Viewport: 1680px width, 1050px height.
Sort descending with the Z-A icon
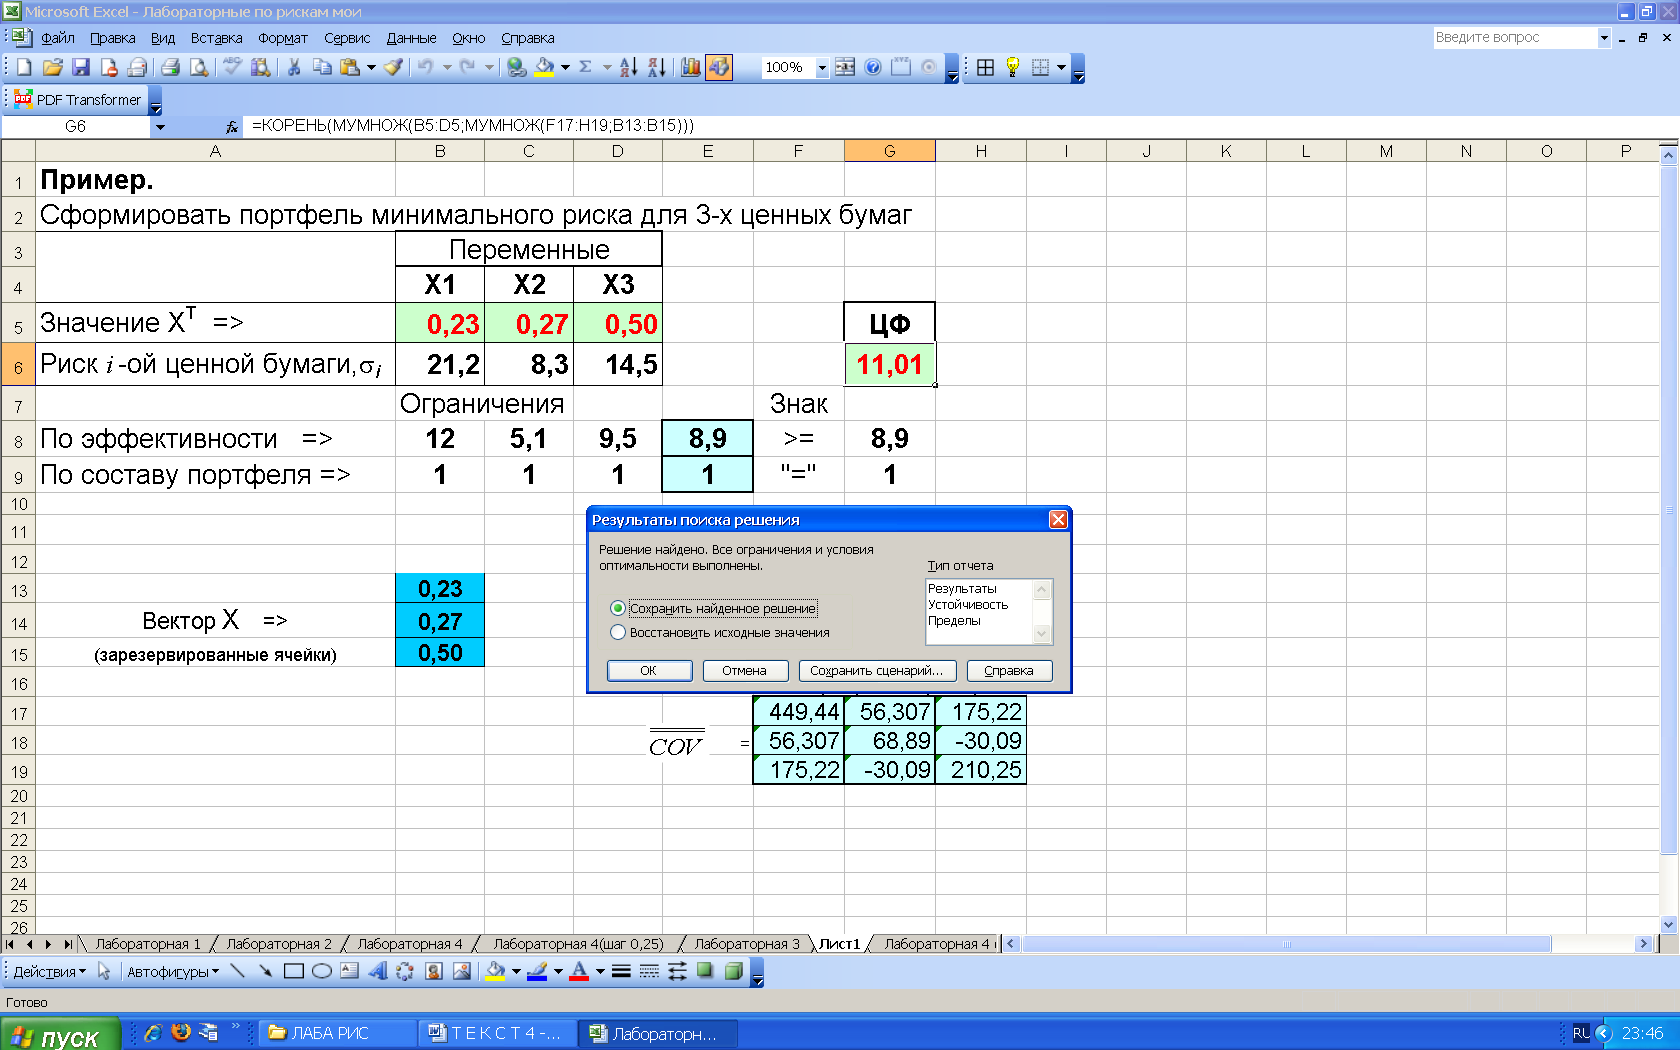pos(656,67)
